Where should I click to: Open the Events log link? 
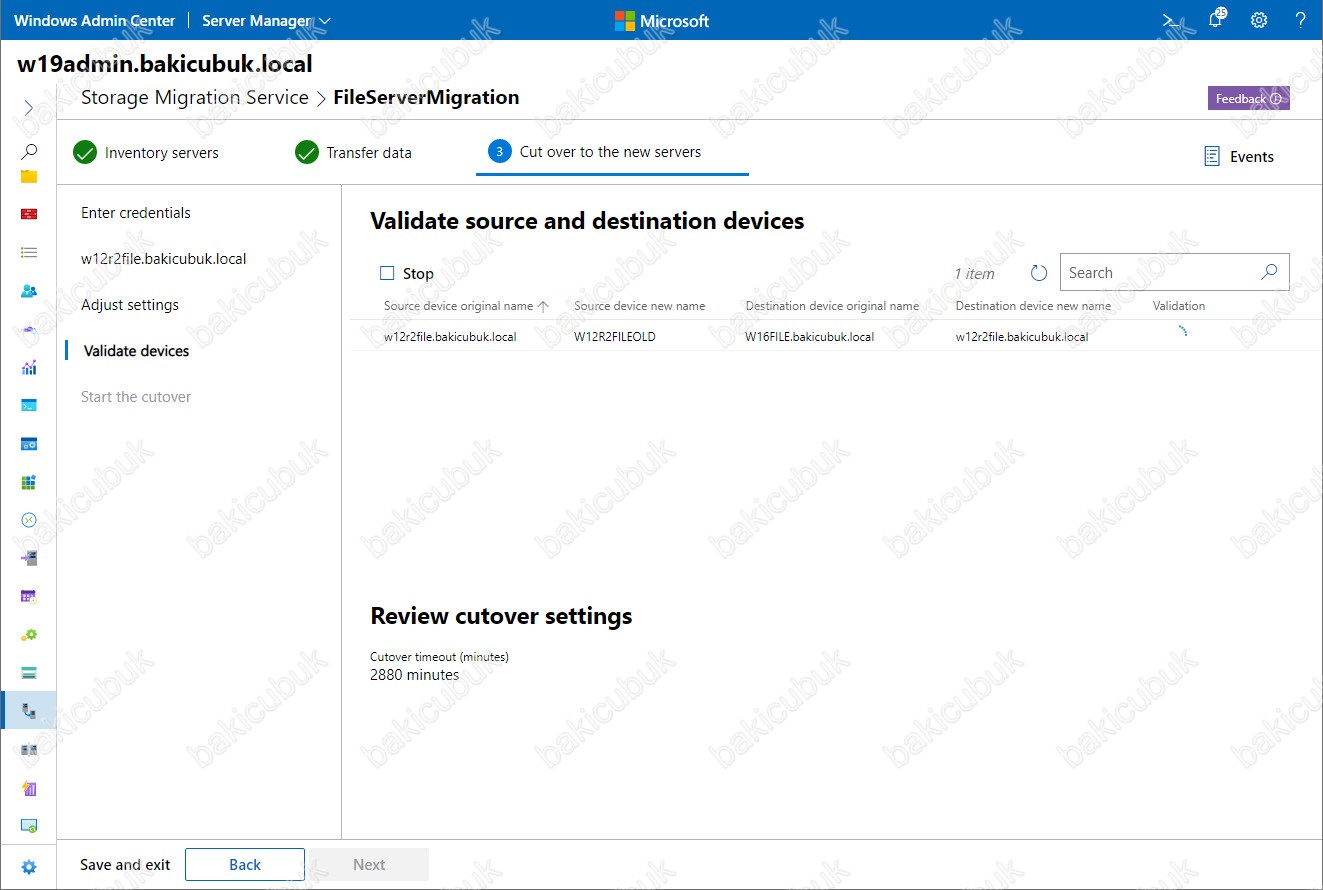click(x=1239, y=156)
